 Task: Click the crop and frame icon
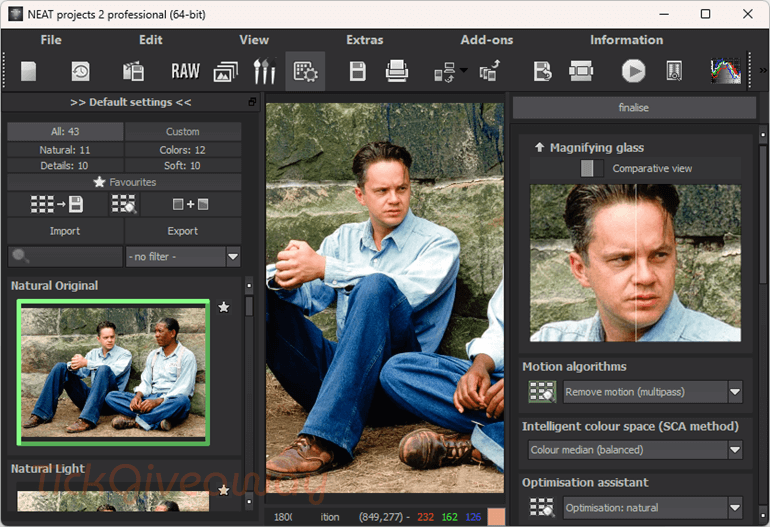pyautogui.click(x=581, y=71)
